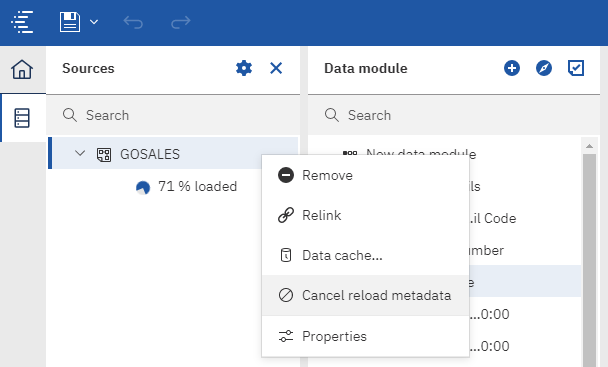This screenshot has height=367, width=608.
Task: Open Data cache... from context menu
Action: click(366, 255)
